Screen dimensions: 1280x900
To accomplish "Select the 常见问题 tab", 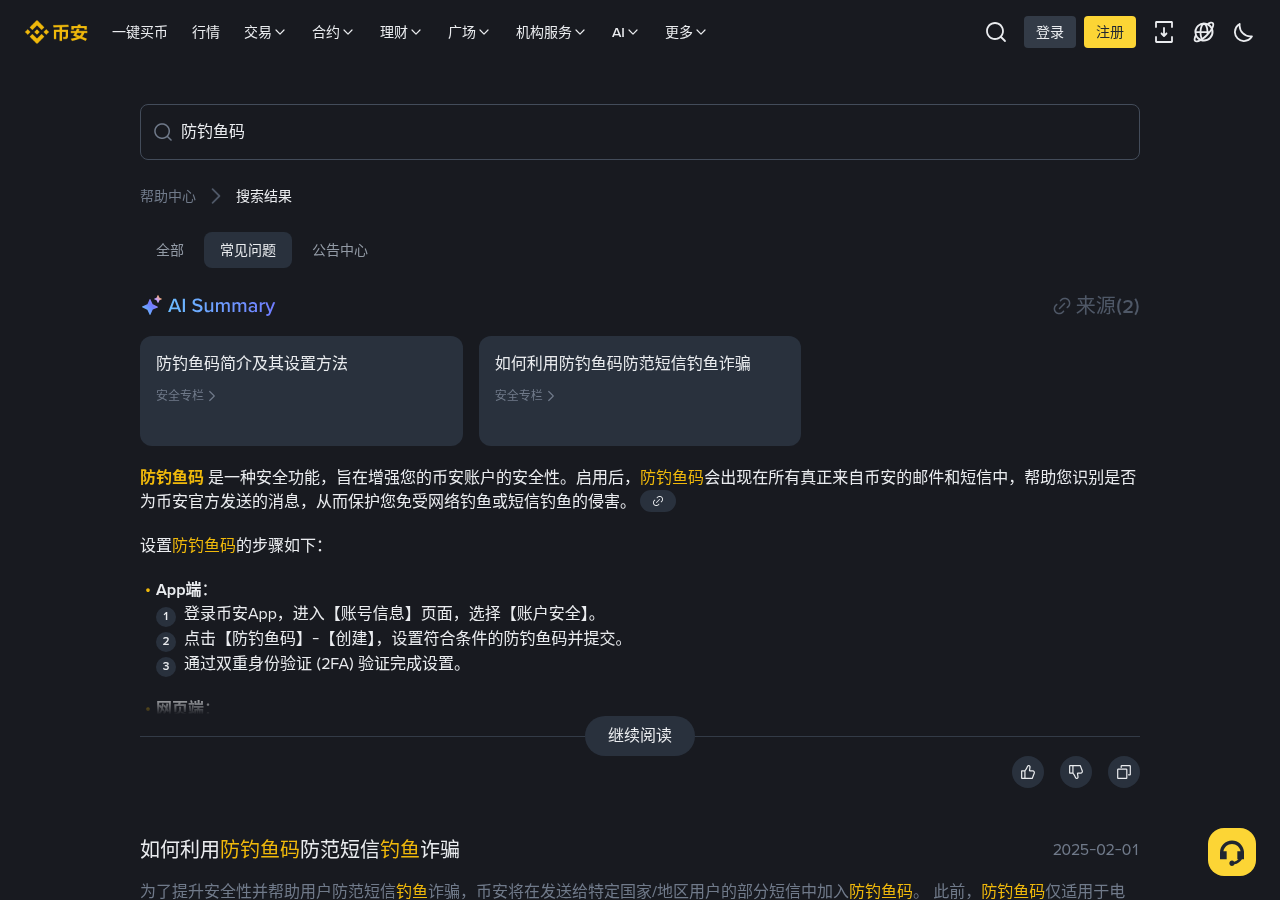I will (248, 250).
